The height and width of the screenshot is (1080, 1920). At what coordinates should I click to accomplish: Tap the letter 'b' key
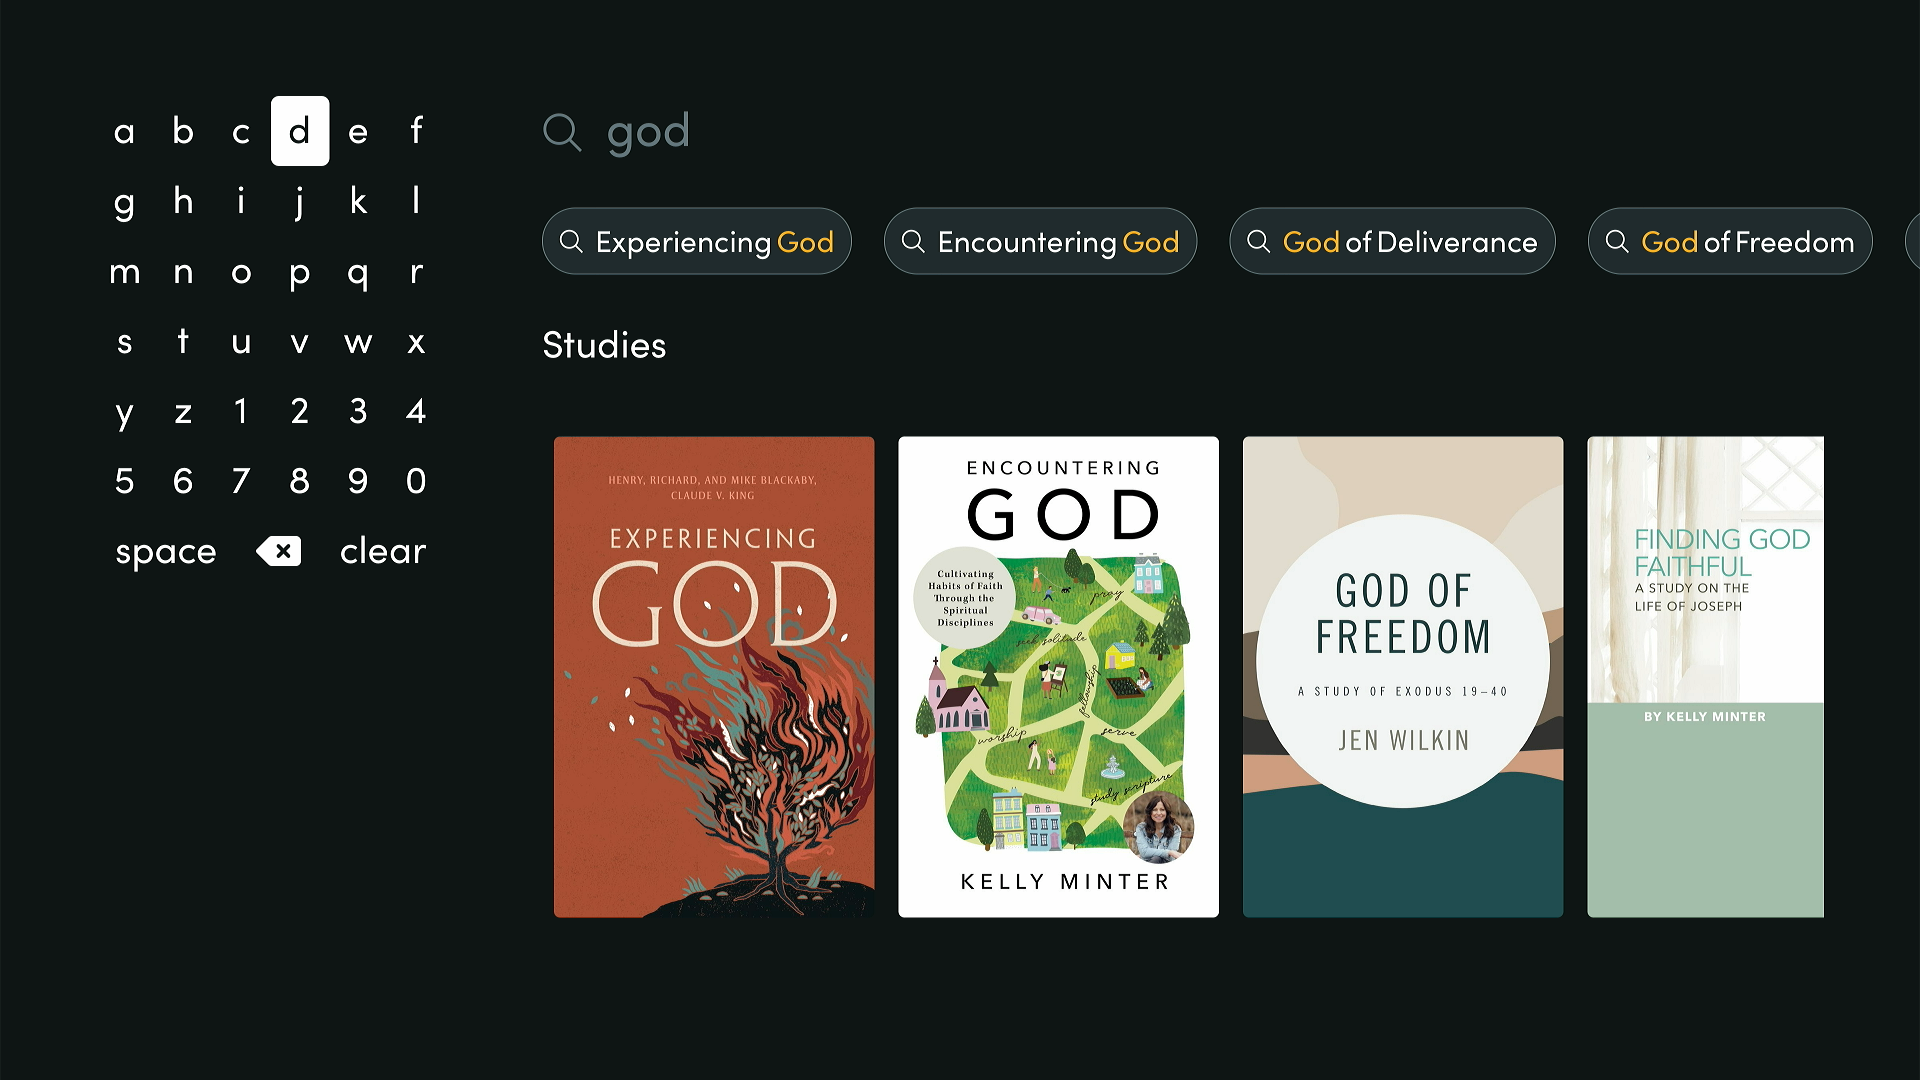pyautogui.click(x=183, y=131)
